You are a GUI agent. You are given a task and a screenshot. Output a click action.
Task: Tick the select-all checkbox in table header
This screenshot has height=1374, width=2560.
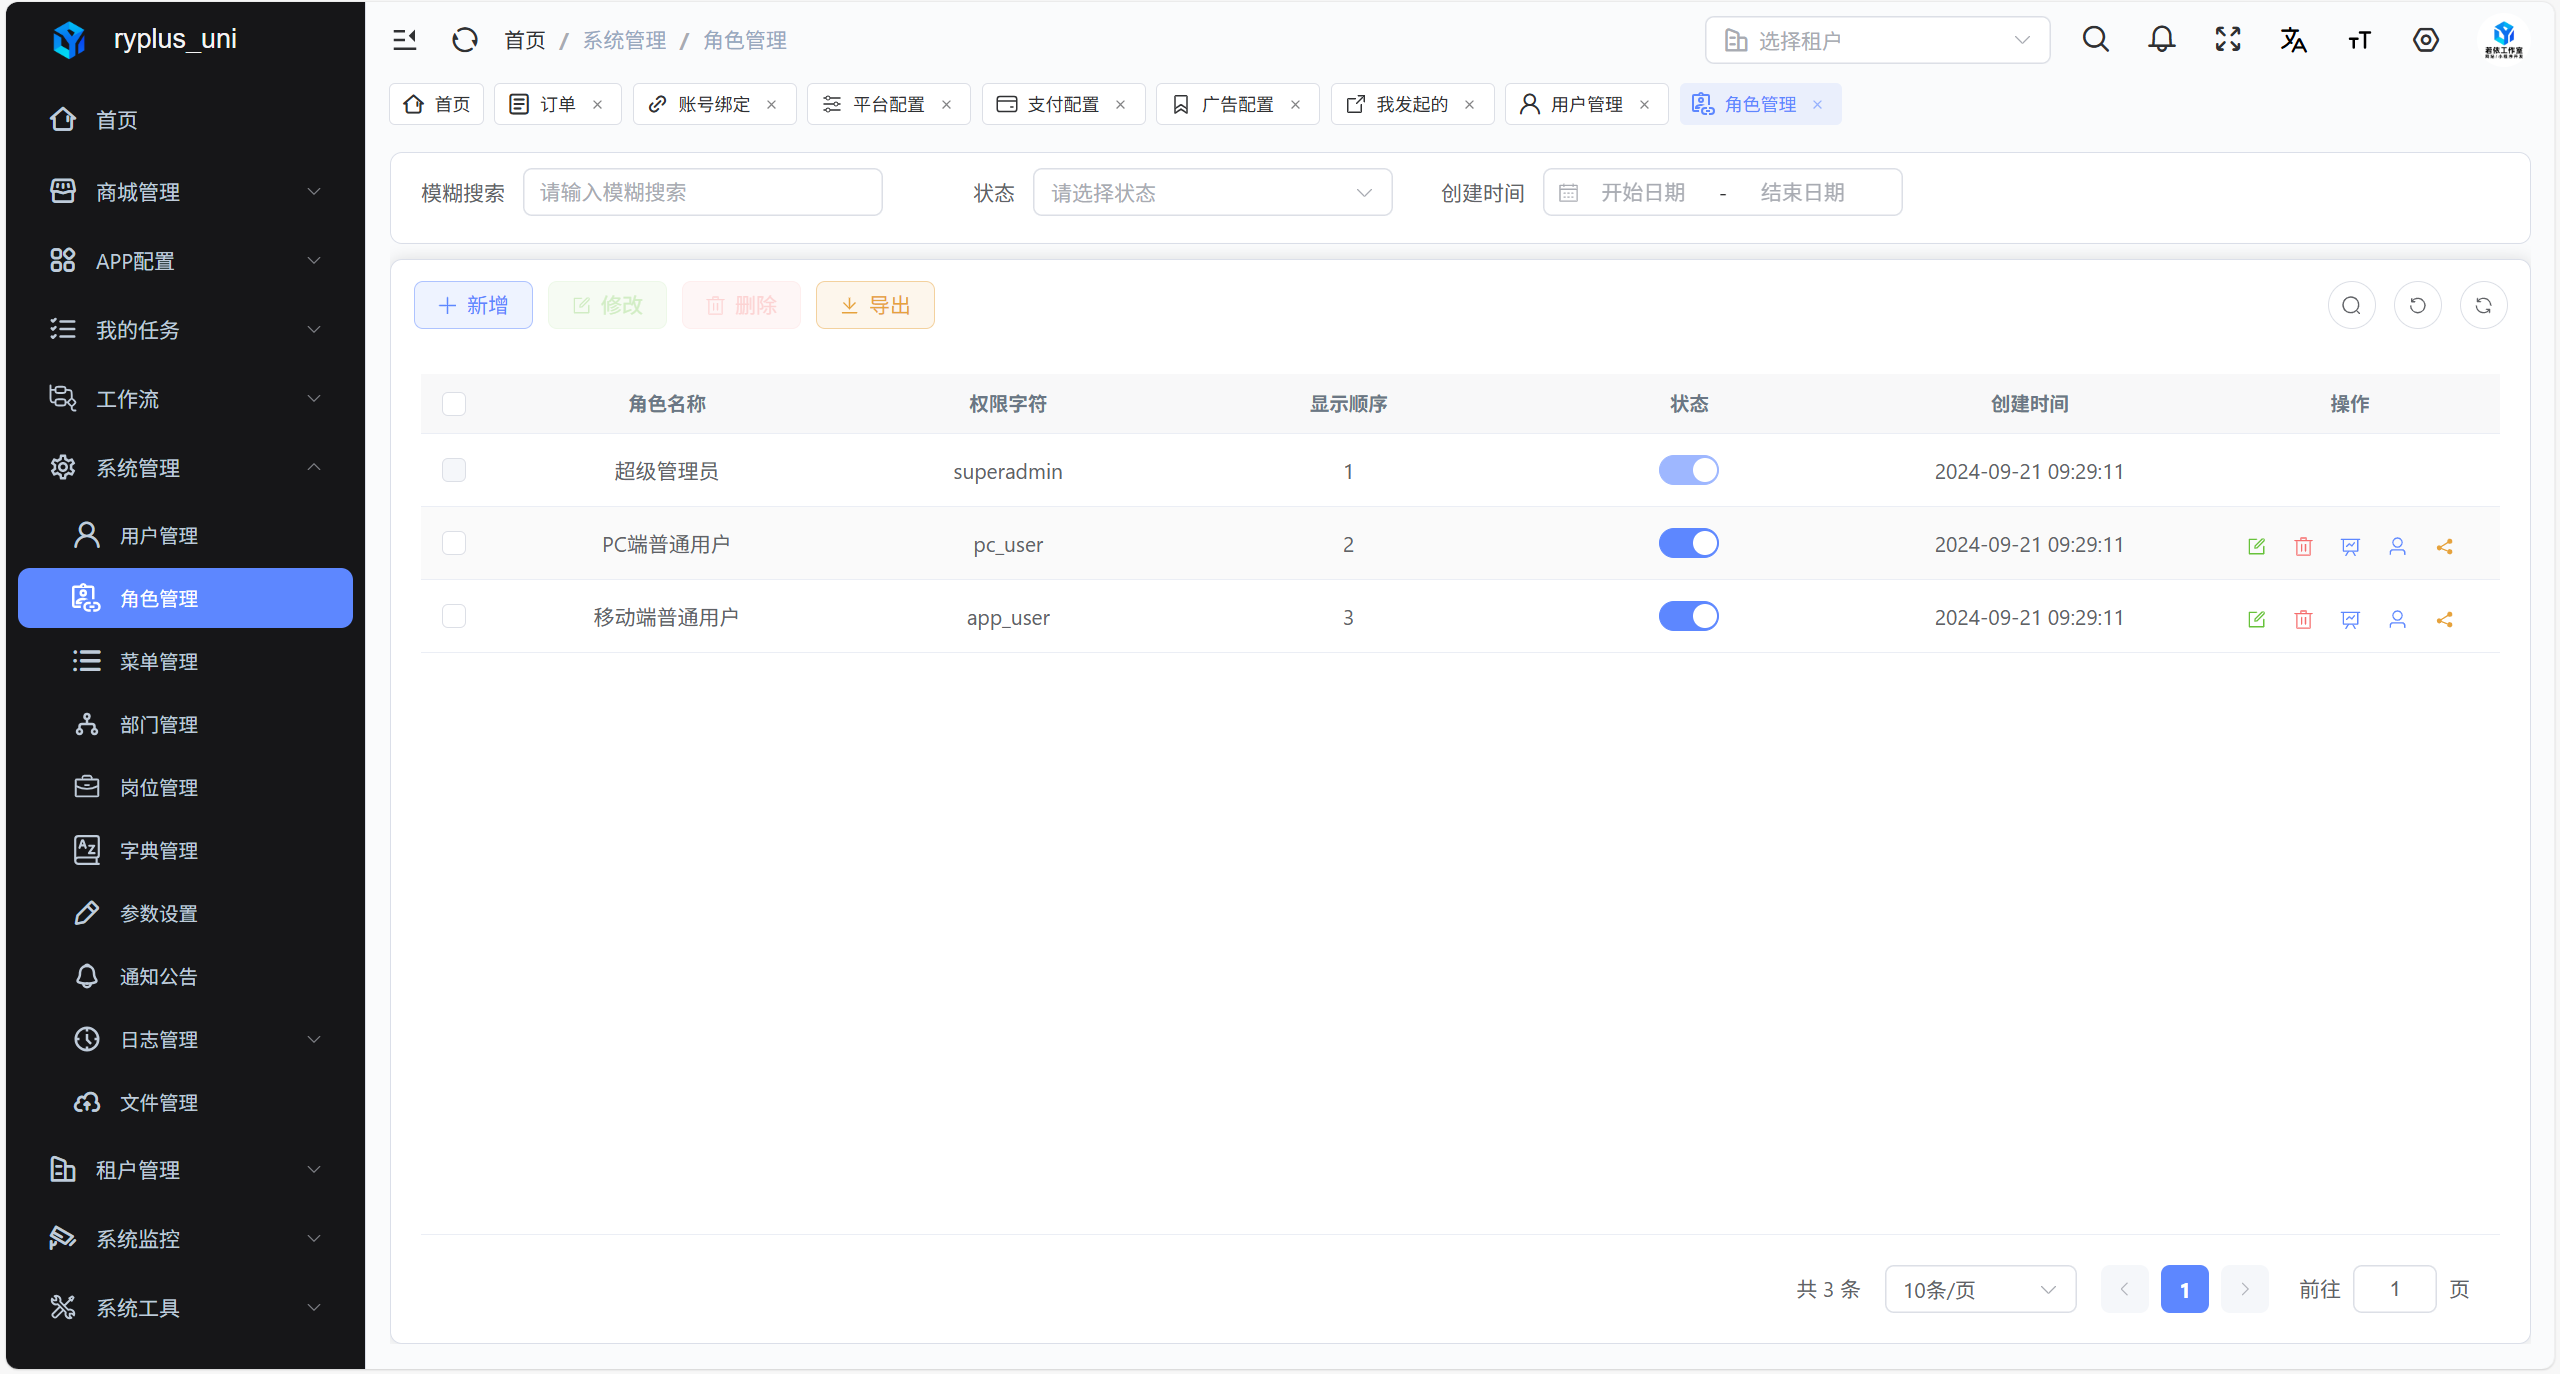(x=454, y=404)
